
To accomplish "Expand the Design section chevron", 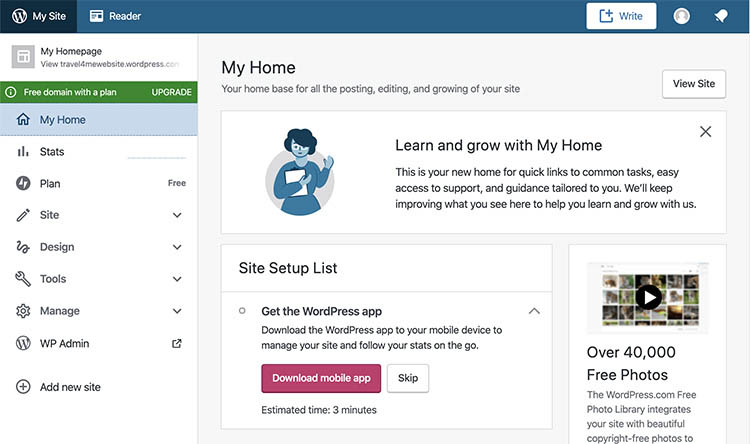I will [177, 247].
